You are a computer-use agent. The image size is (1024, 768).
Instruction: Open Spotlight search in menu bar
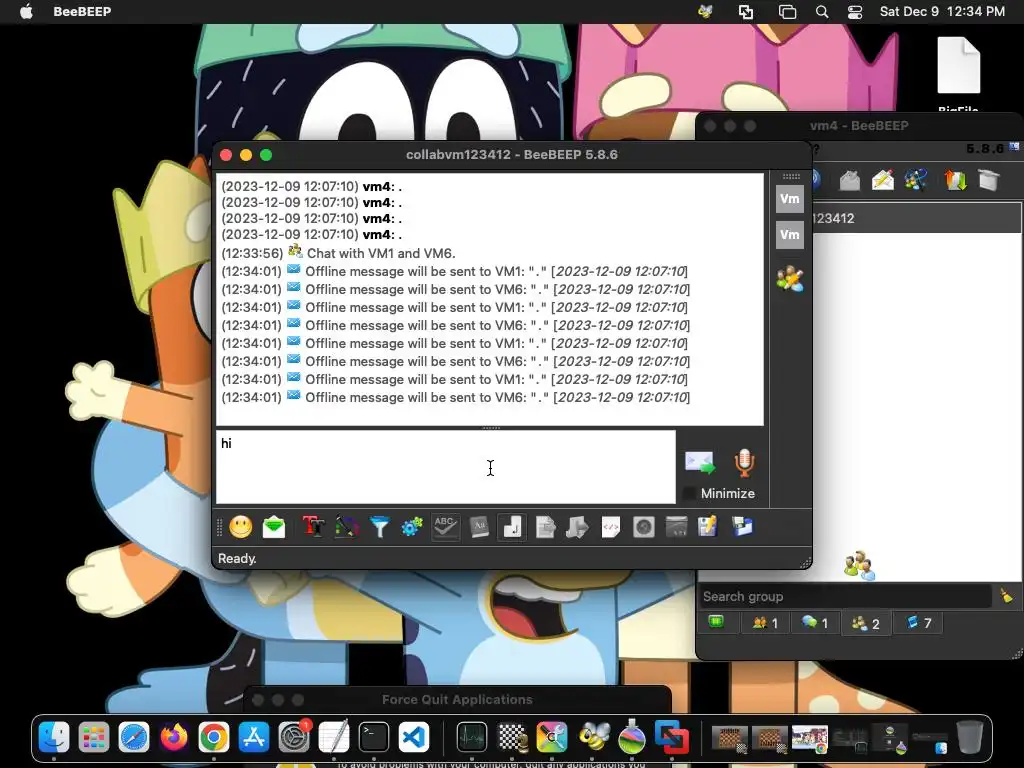(x=822, y=12)
